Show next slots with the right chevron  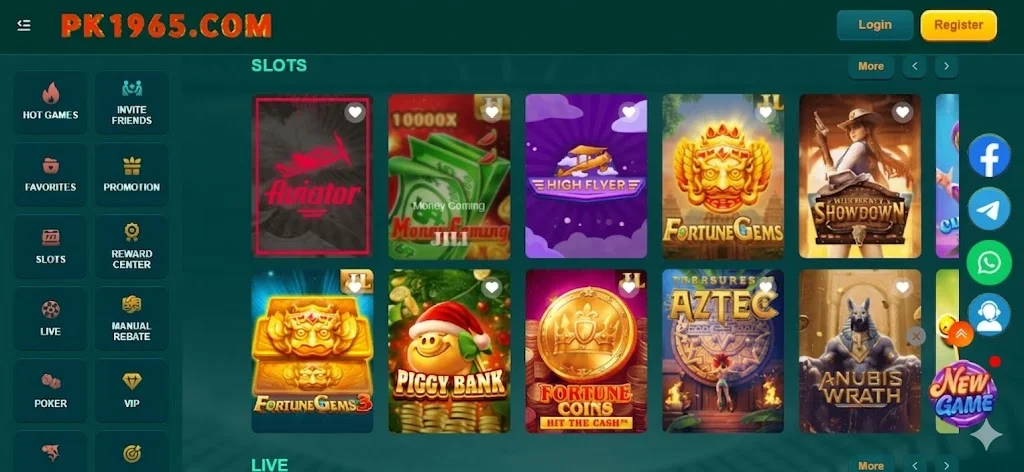[946, 66]
